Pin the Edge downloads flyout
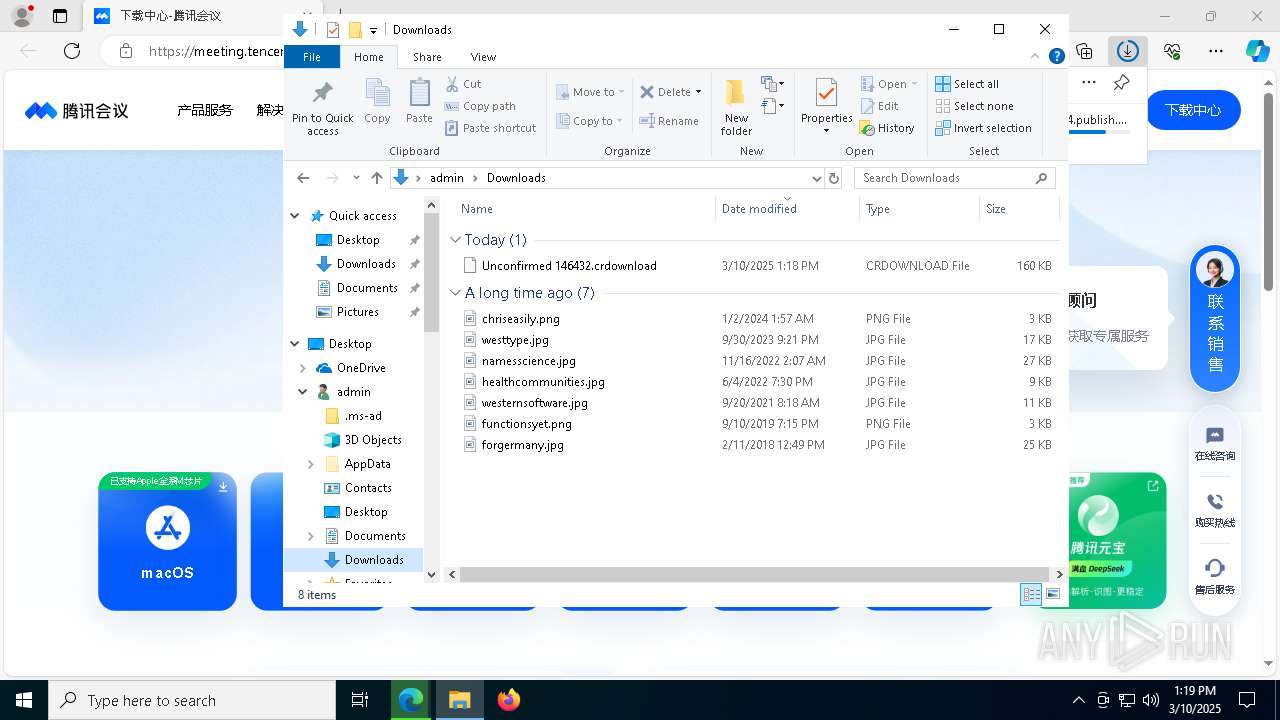Image resolution: width=1280 pixels, height=720 pixels. click(1122, 83)
